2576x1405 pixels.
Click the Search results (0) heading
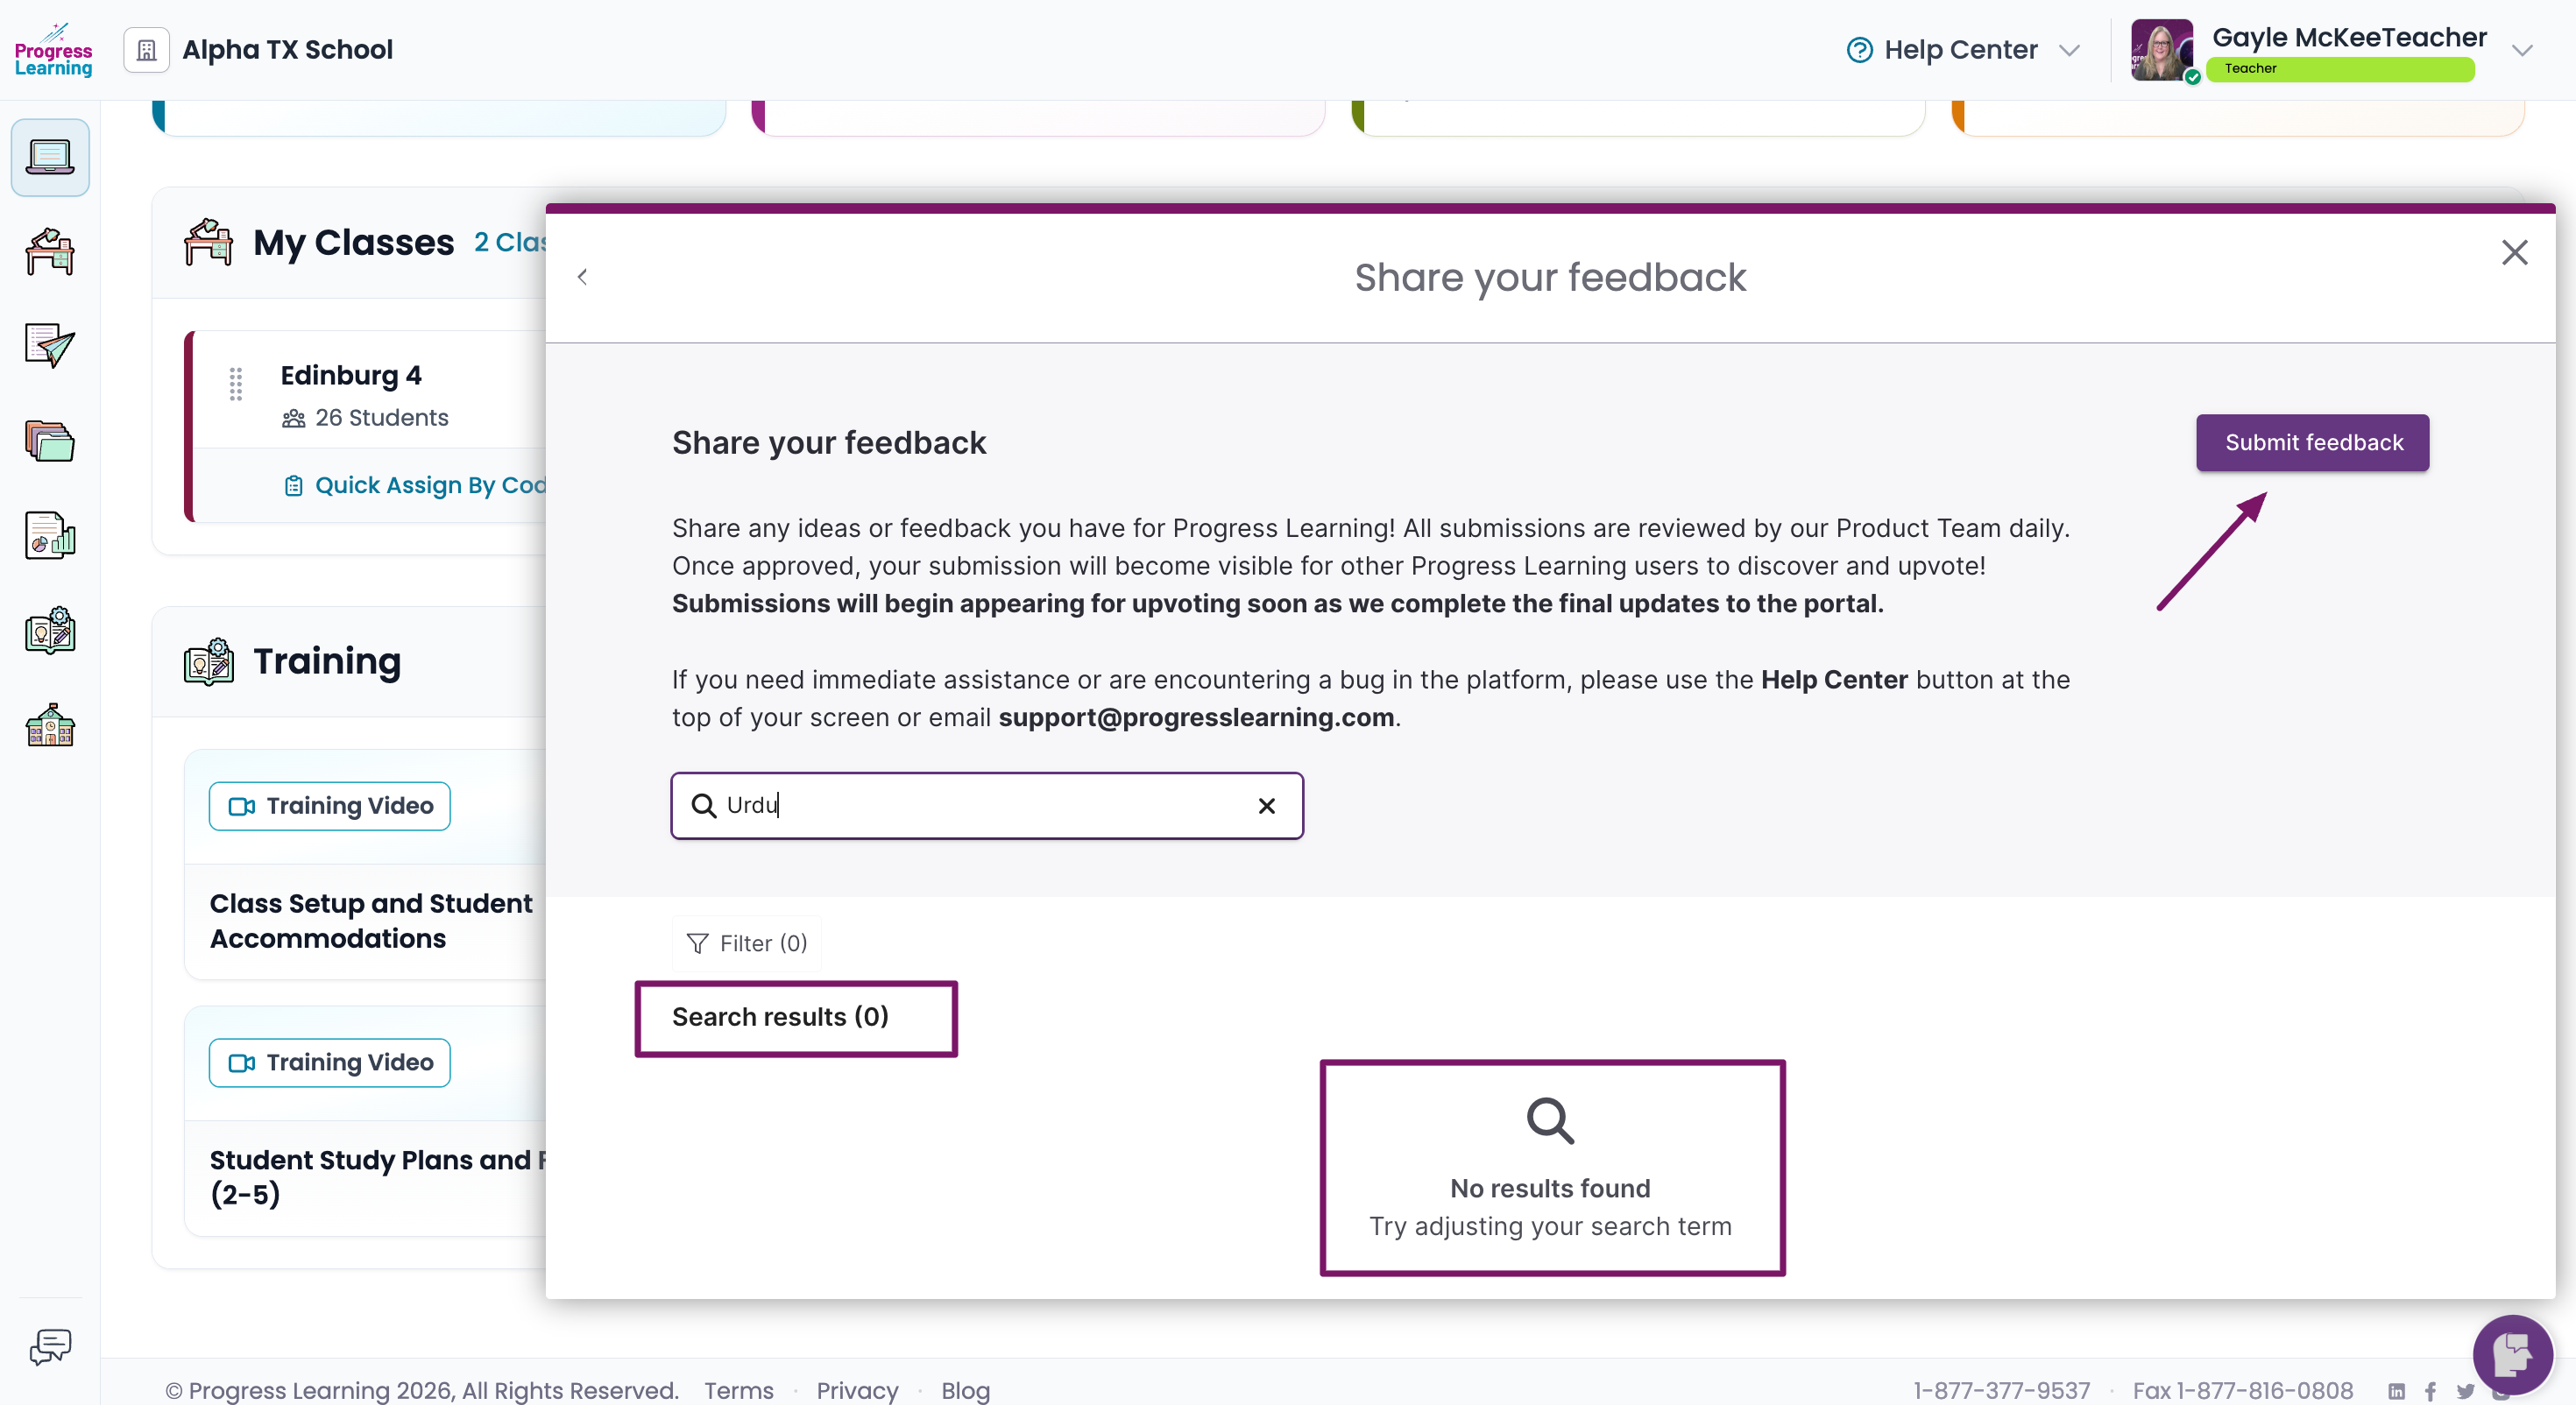(x=780, y=1017)
